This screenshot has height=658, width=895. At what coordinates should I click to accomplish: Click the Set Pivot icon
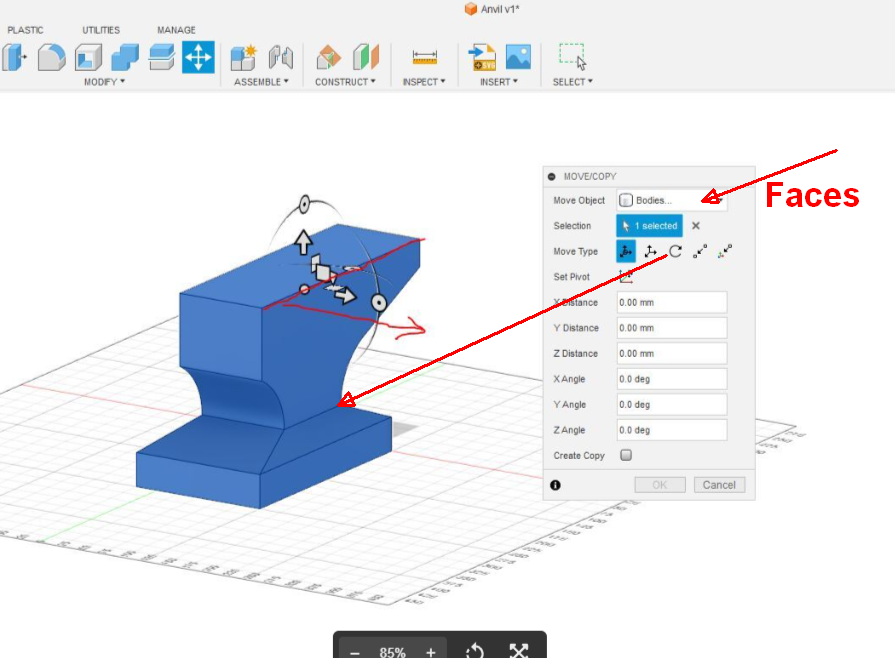coord(626,277)
